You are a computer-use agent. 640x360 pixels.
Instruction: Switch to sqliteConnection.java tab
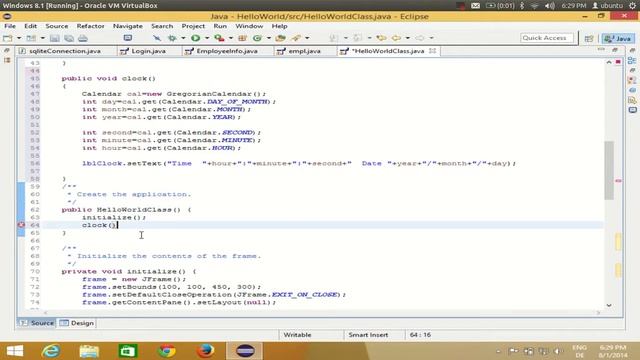[65, 51]
